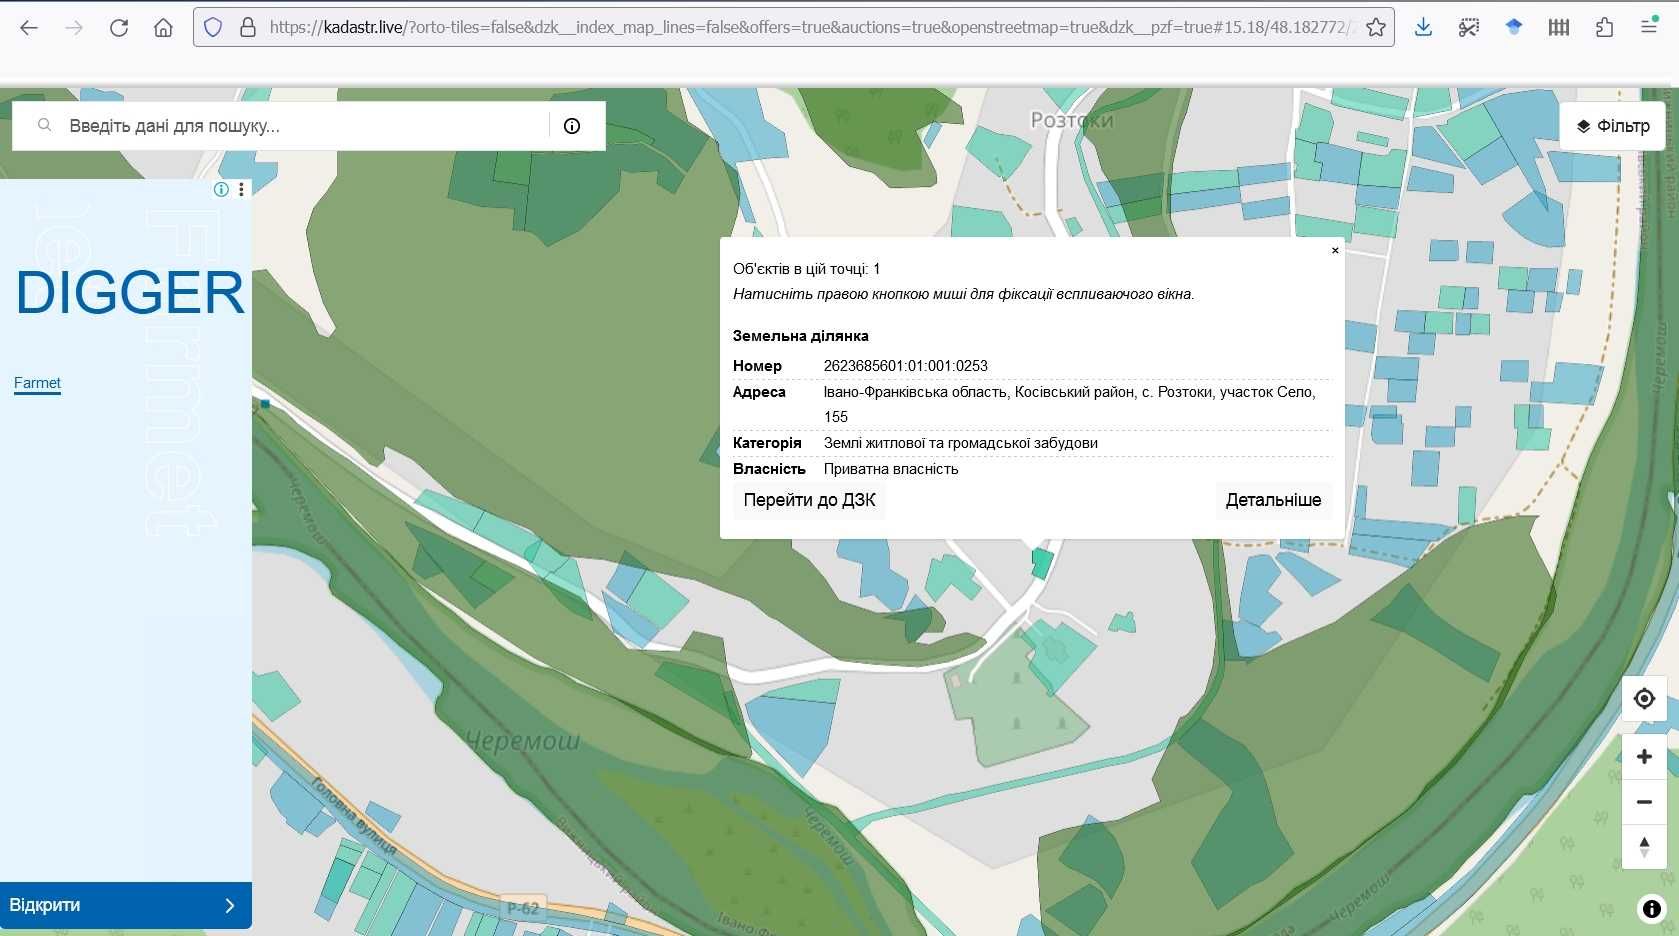Click the Розтоки village label on map

[1072, 120]
